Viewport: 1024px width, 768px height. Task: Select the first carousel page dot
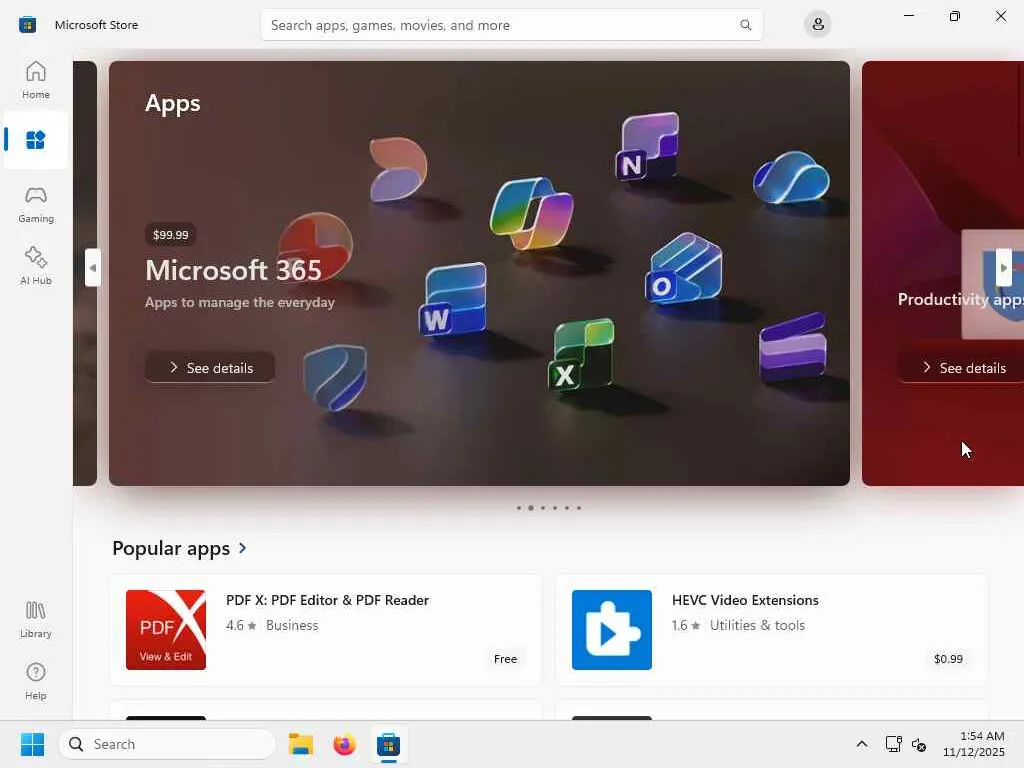coord(519,507)
